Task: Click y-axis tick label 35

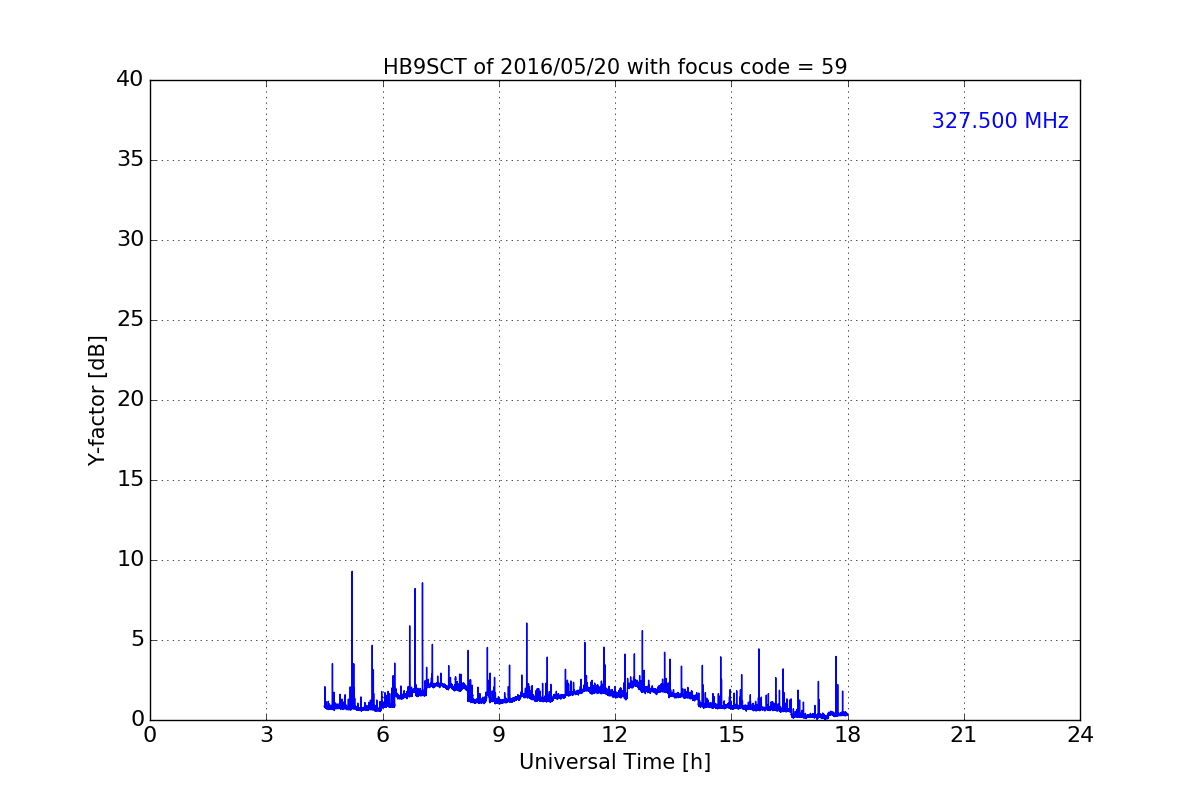Action: click(x=130, y=160)
